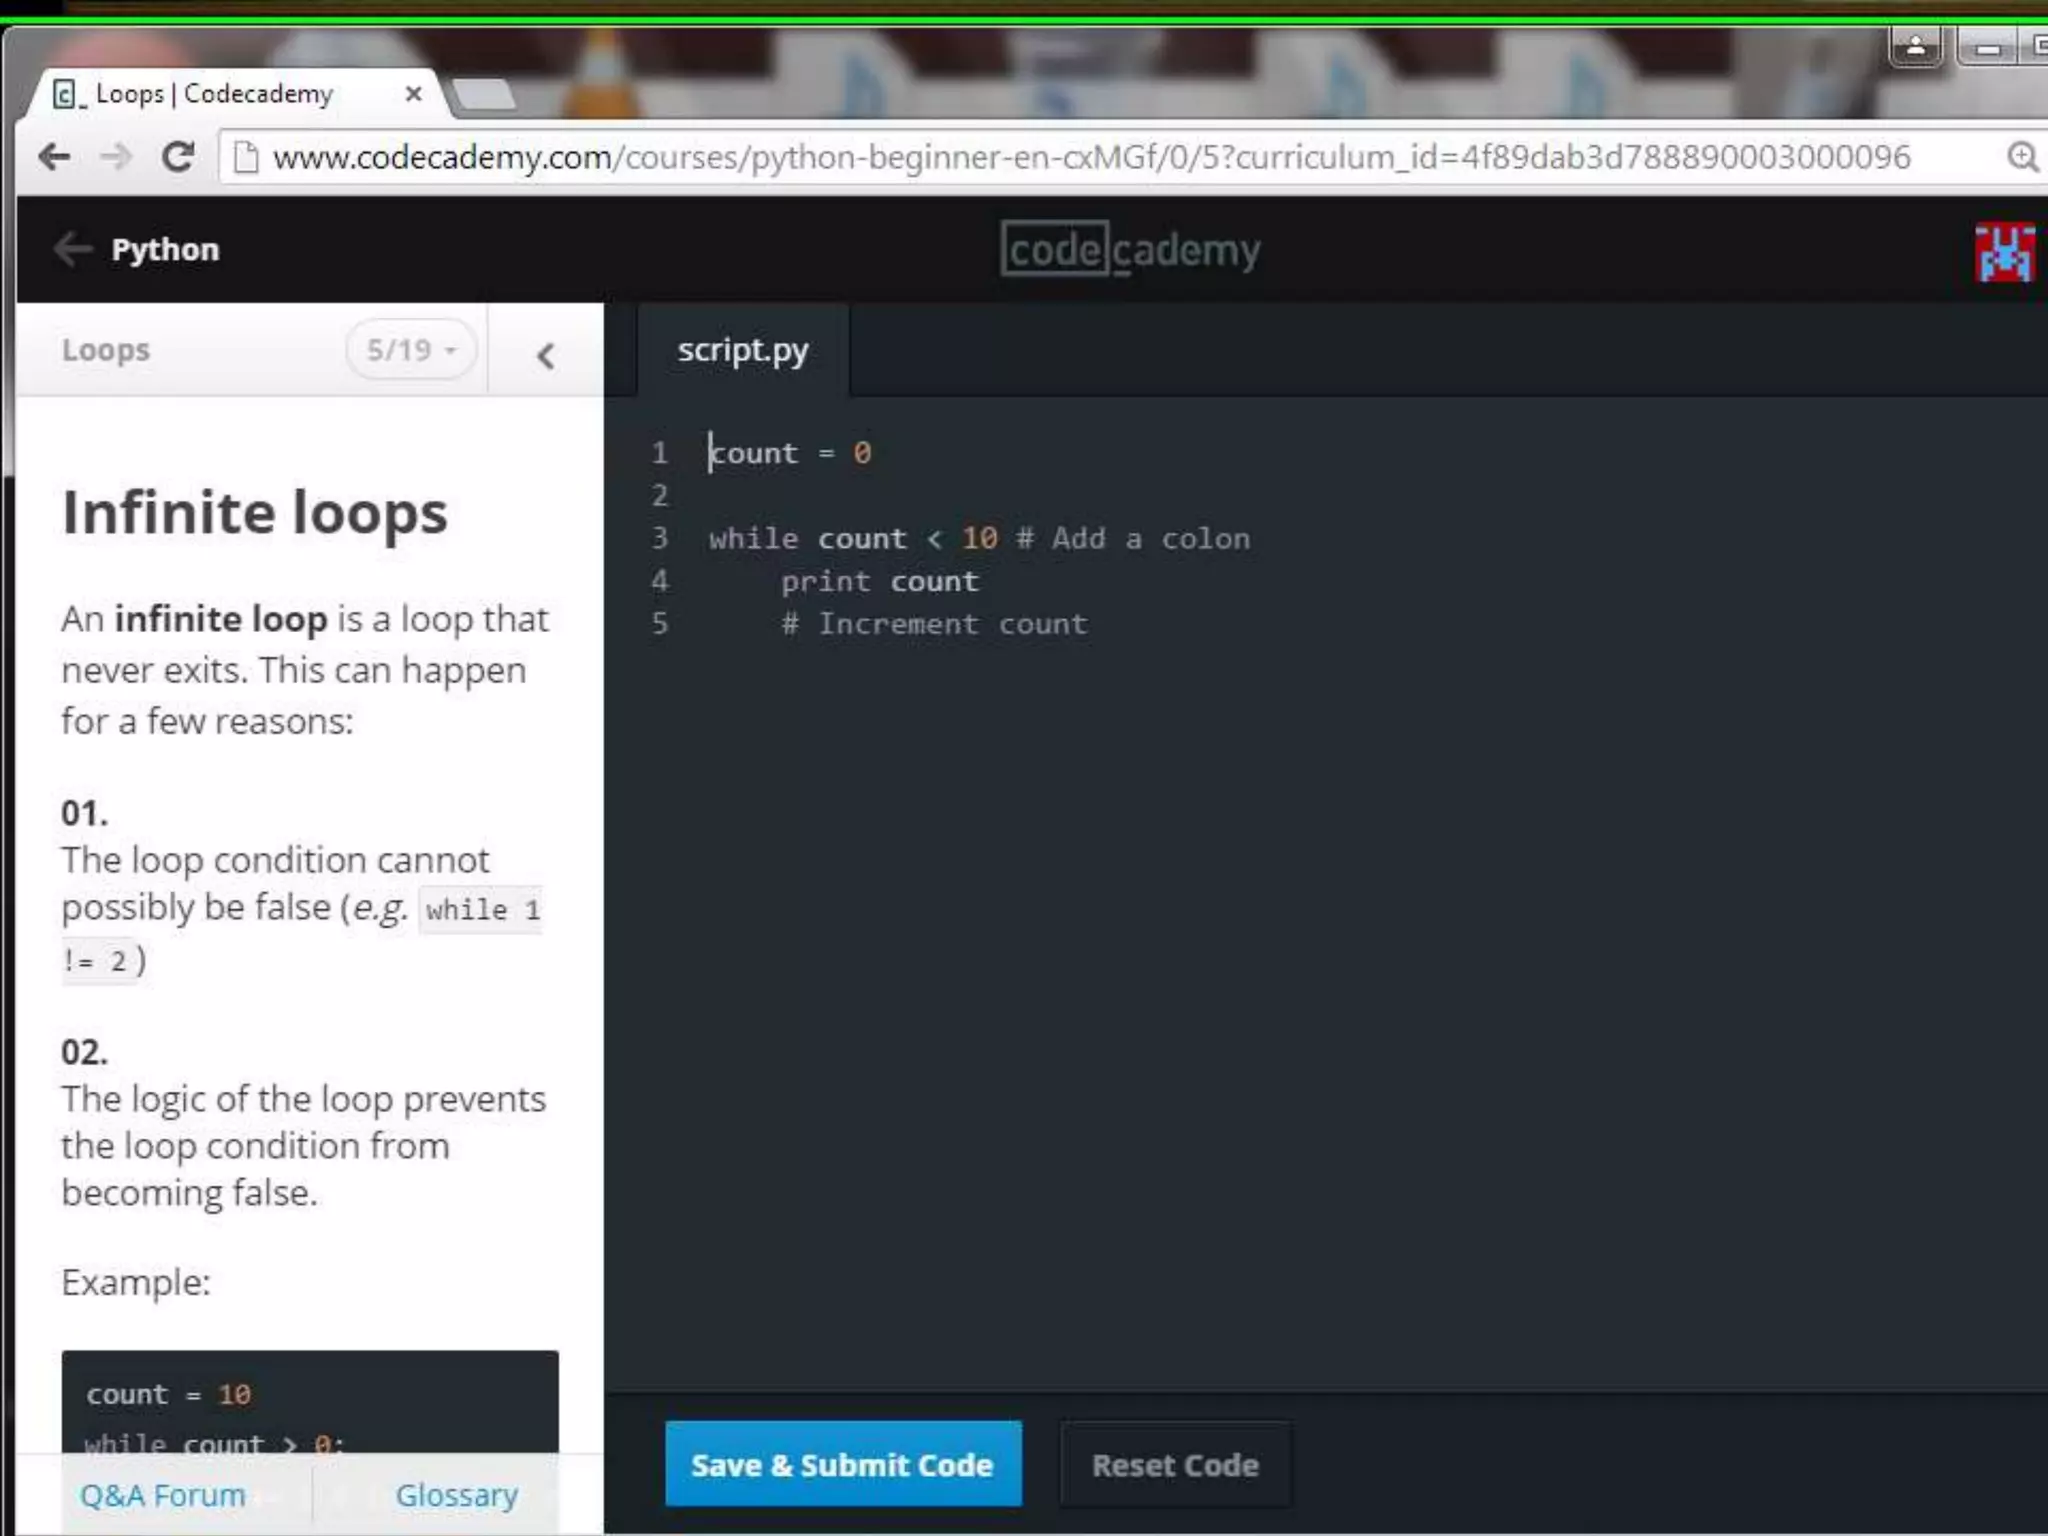
Task: Expand the 5/19 lesson dropdown
Action: click(x=411, y=350)
